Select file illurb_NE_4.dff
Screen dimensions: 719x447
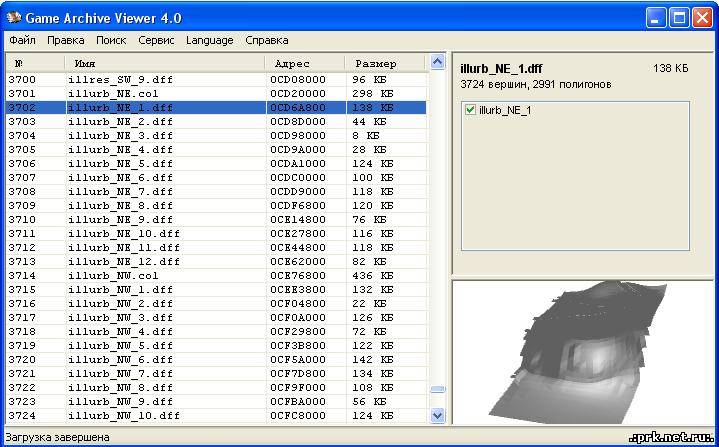point(121,149)
